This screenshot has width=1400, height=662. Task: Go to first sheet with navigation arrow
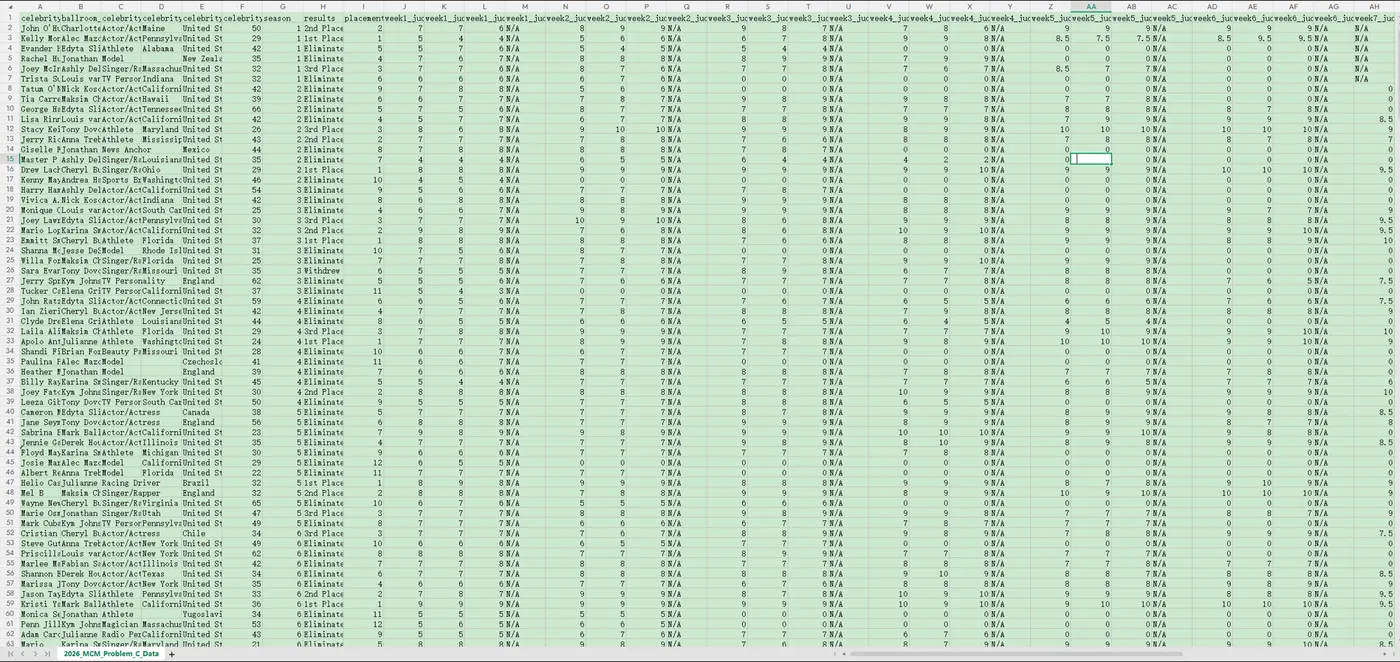pyautogui.click(x=11, y=654)
